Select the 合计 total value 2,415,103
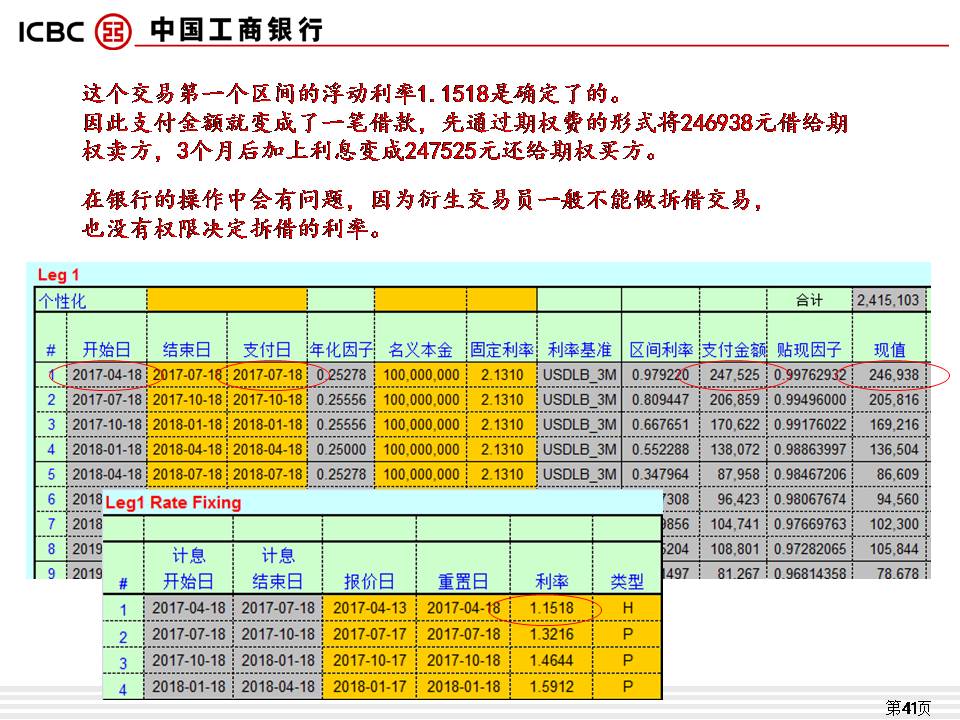This screenshot has width=960, height=720. point(888,300)
